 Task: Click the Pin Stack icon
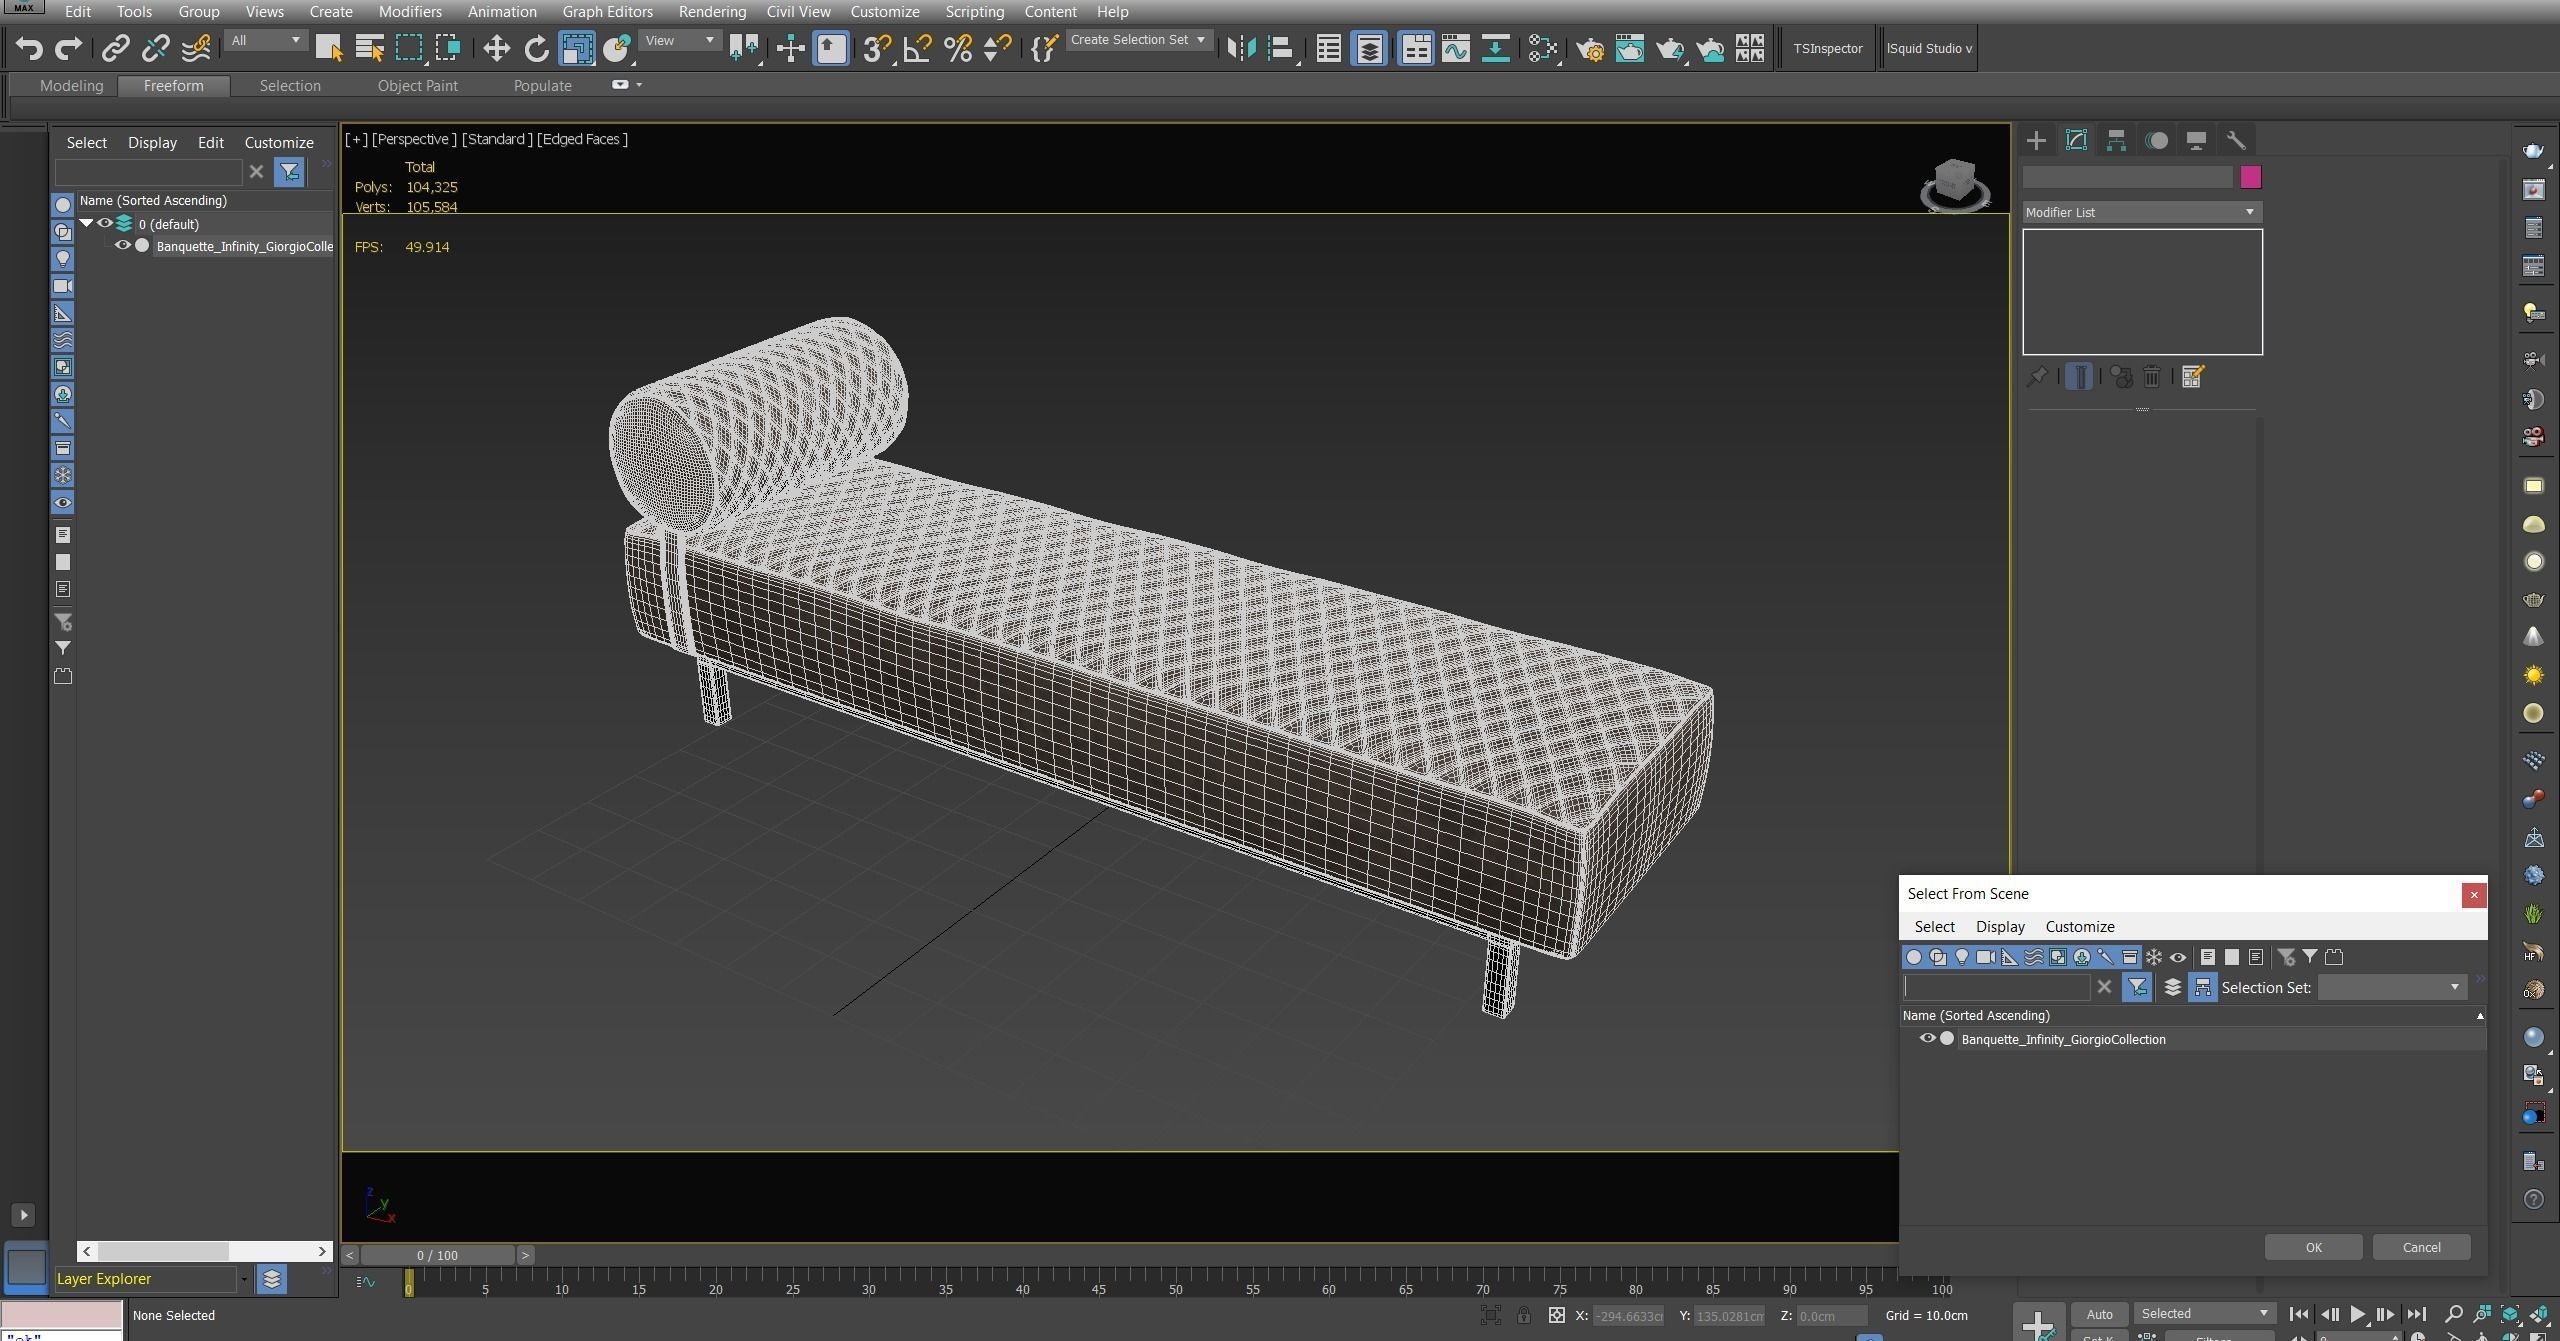2037,377
